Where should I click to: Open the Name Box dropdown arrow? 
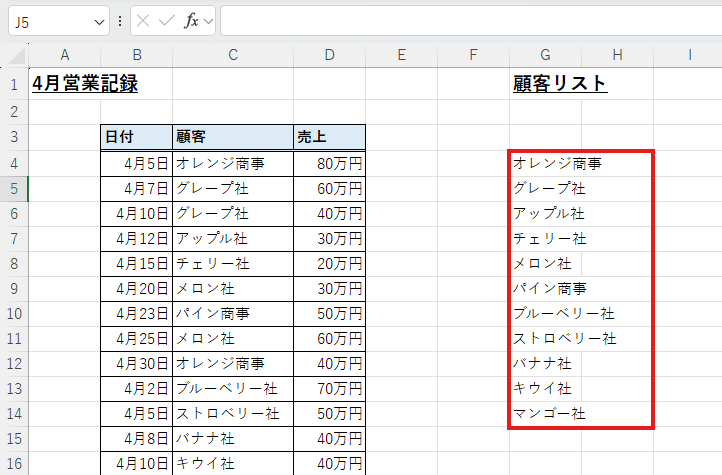click(99, 21)
